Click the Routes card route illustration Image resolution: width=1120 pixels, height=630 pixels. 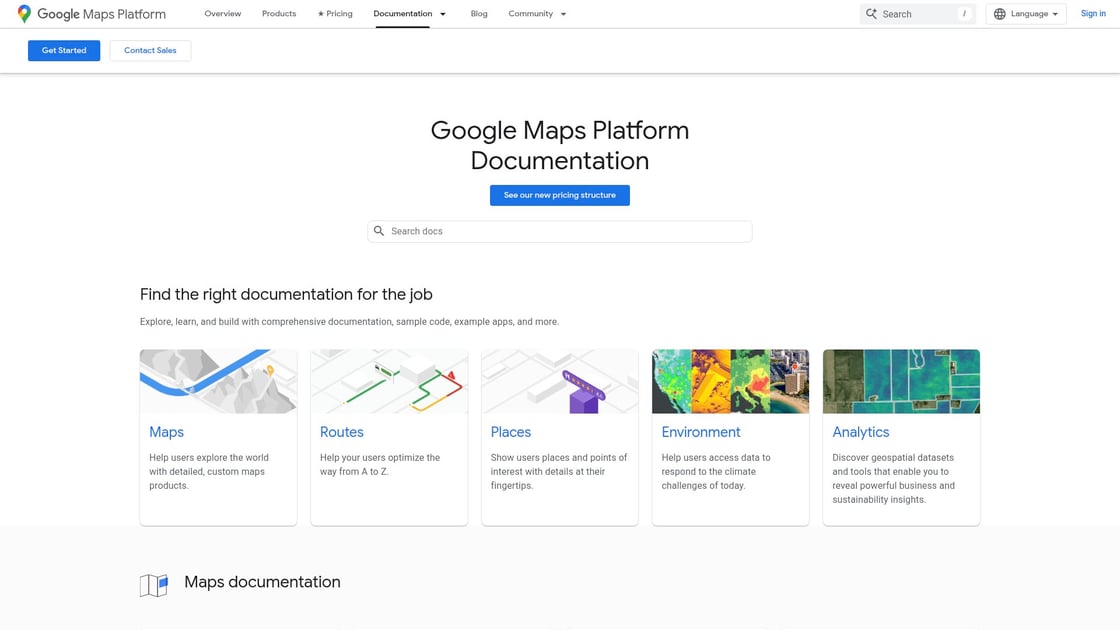[x=389, y=381]
